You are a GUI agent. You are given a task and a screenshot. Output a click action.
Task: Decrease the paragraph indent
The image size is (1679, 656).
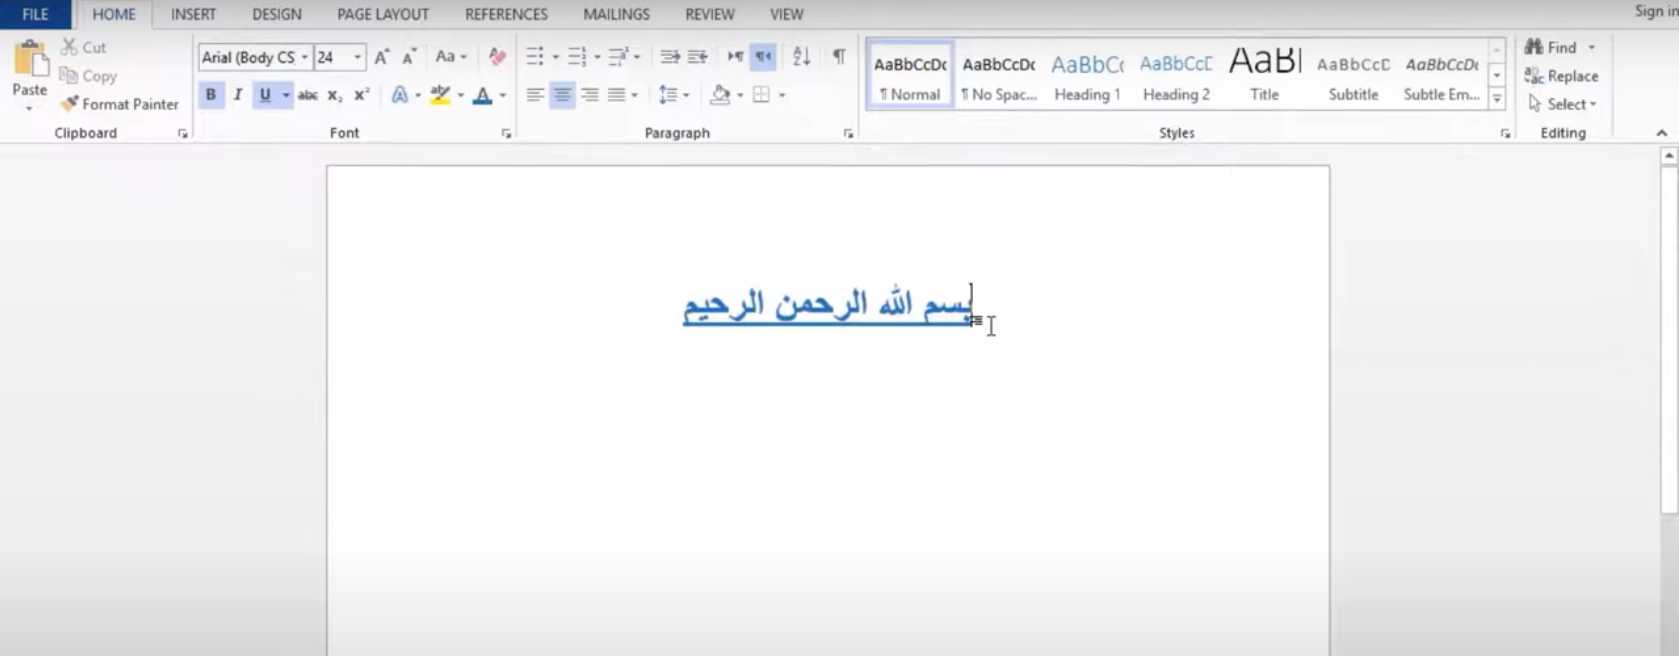tap(670, 57)
